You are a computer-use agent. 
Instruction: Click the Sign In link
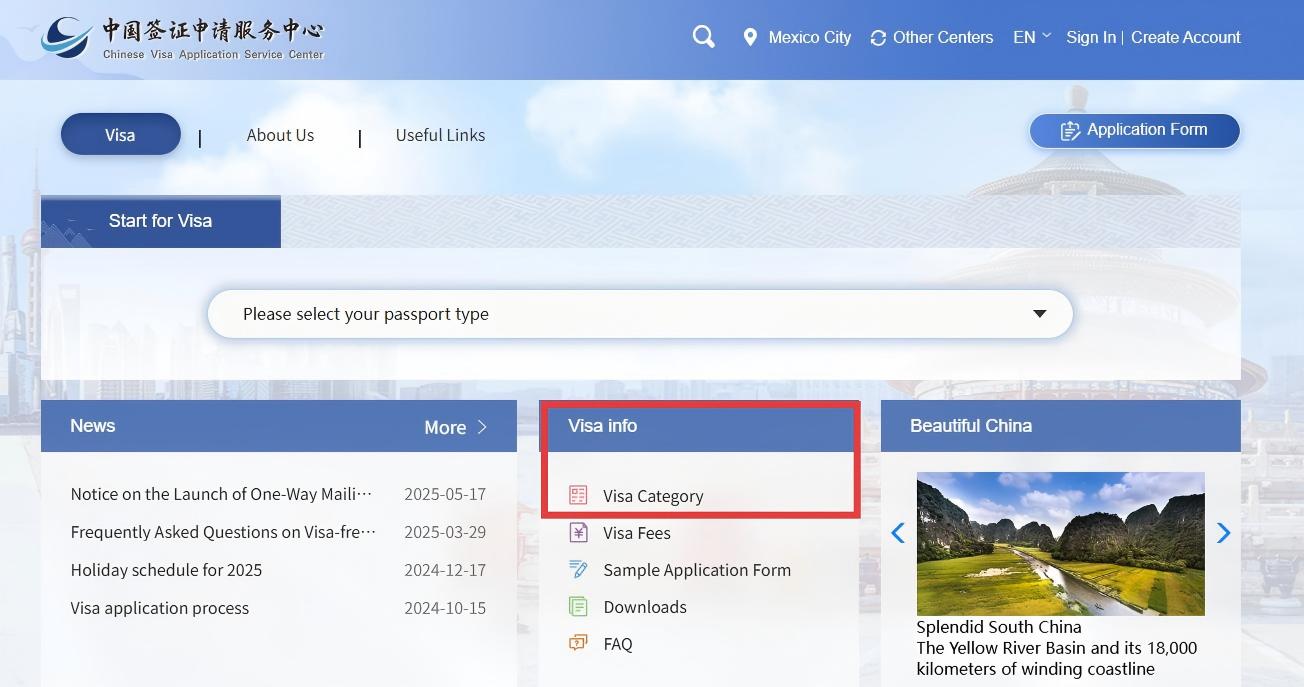(x=1090, y=37)
